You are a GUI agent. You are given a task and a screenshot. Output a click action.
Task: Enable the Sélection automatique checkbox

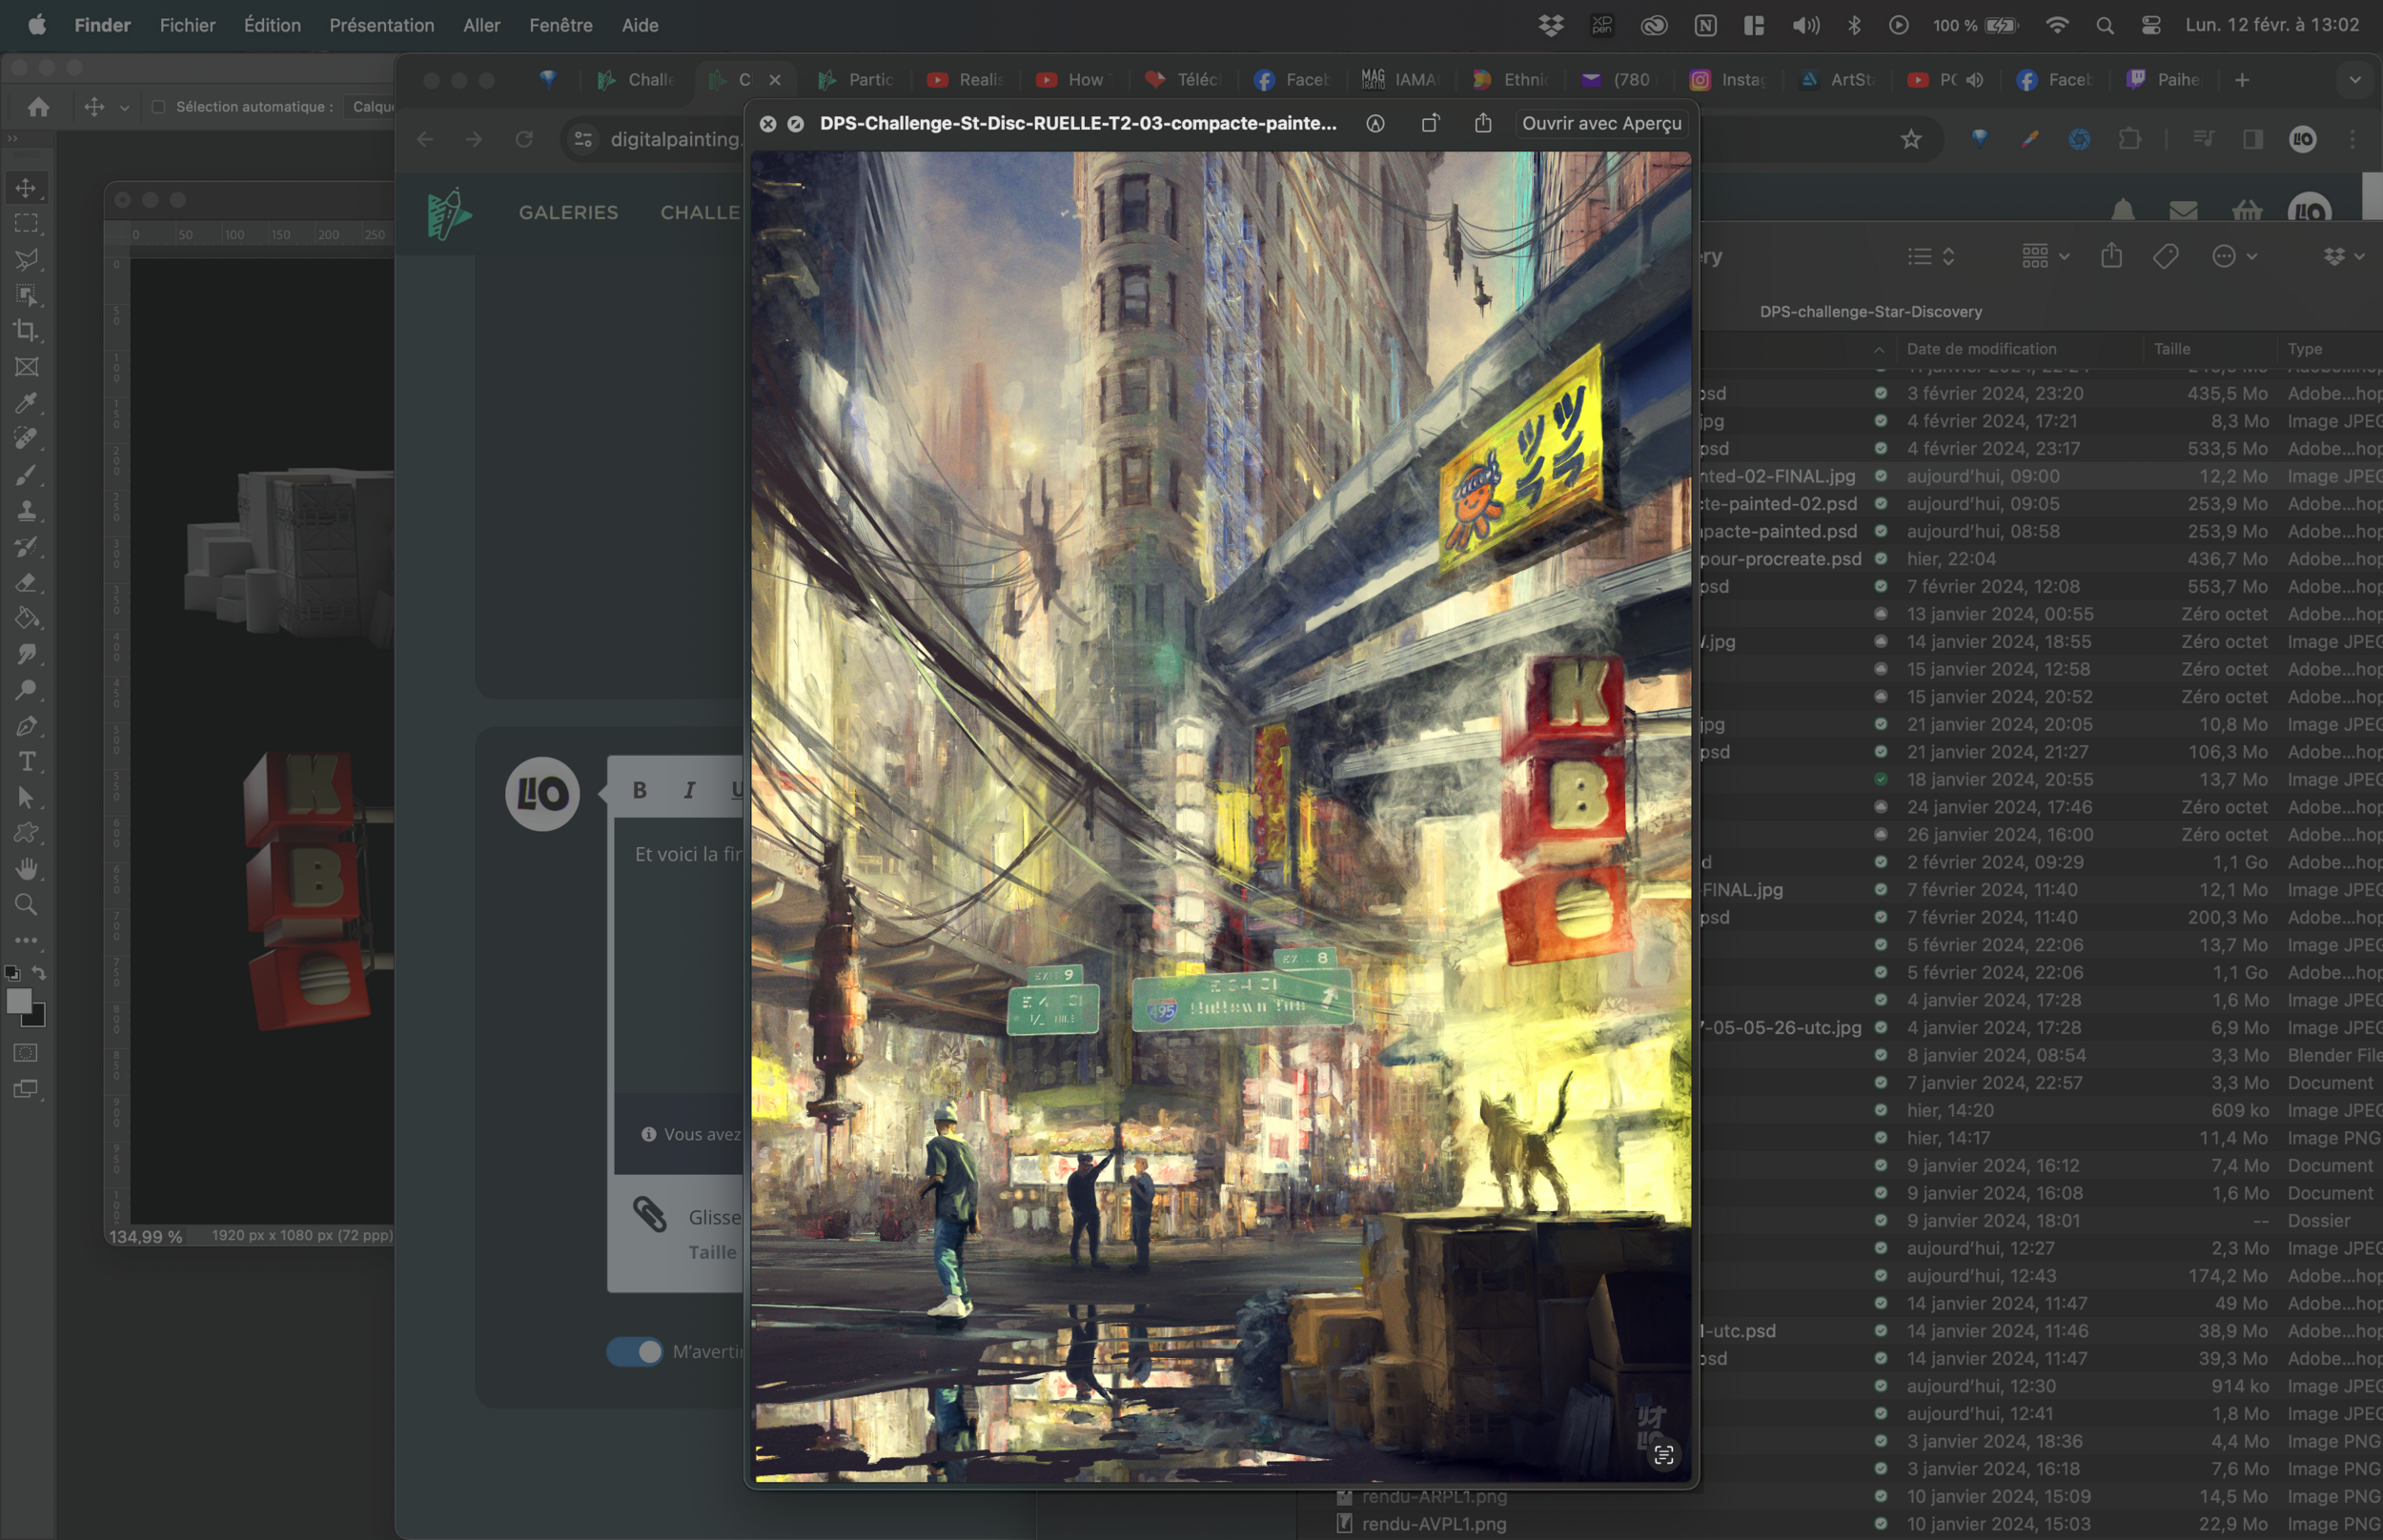[158, 107]
